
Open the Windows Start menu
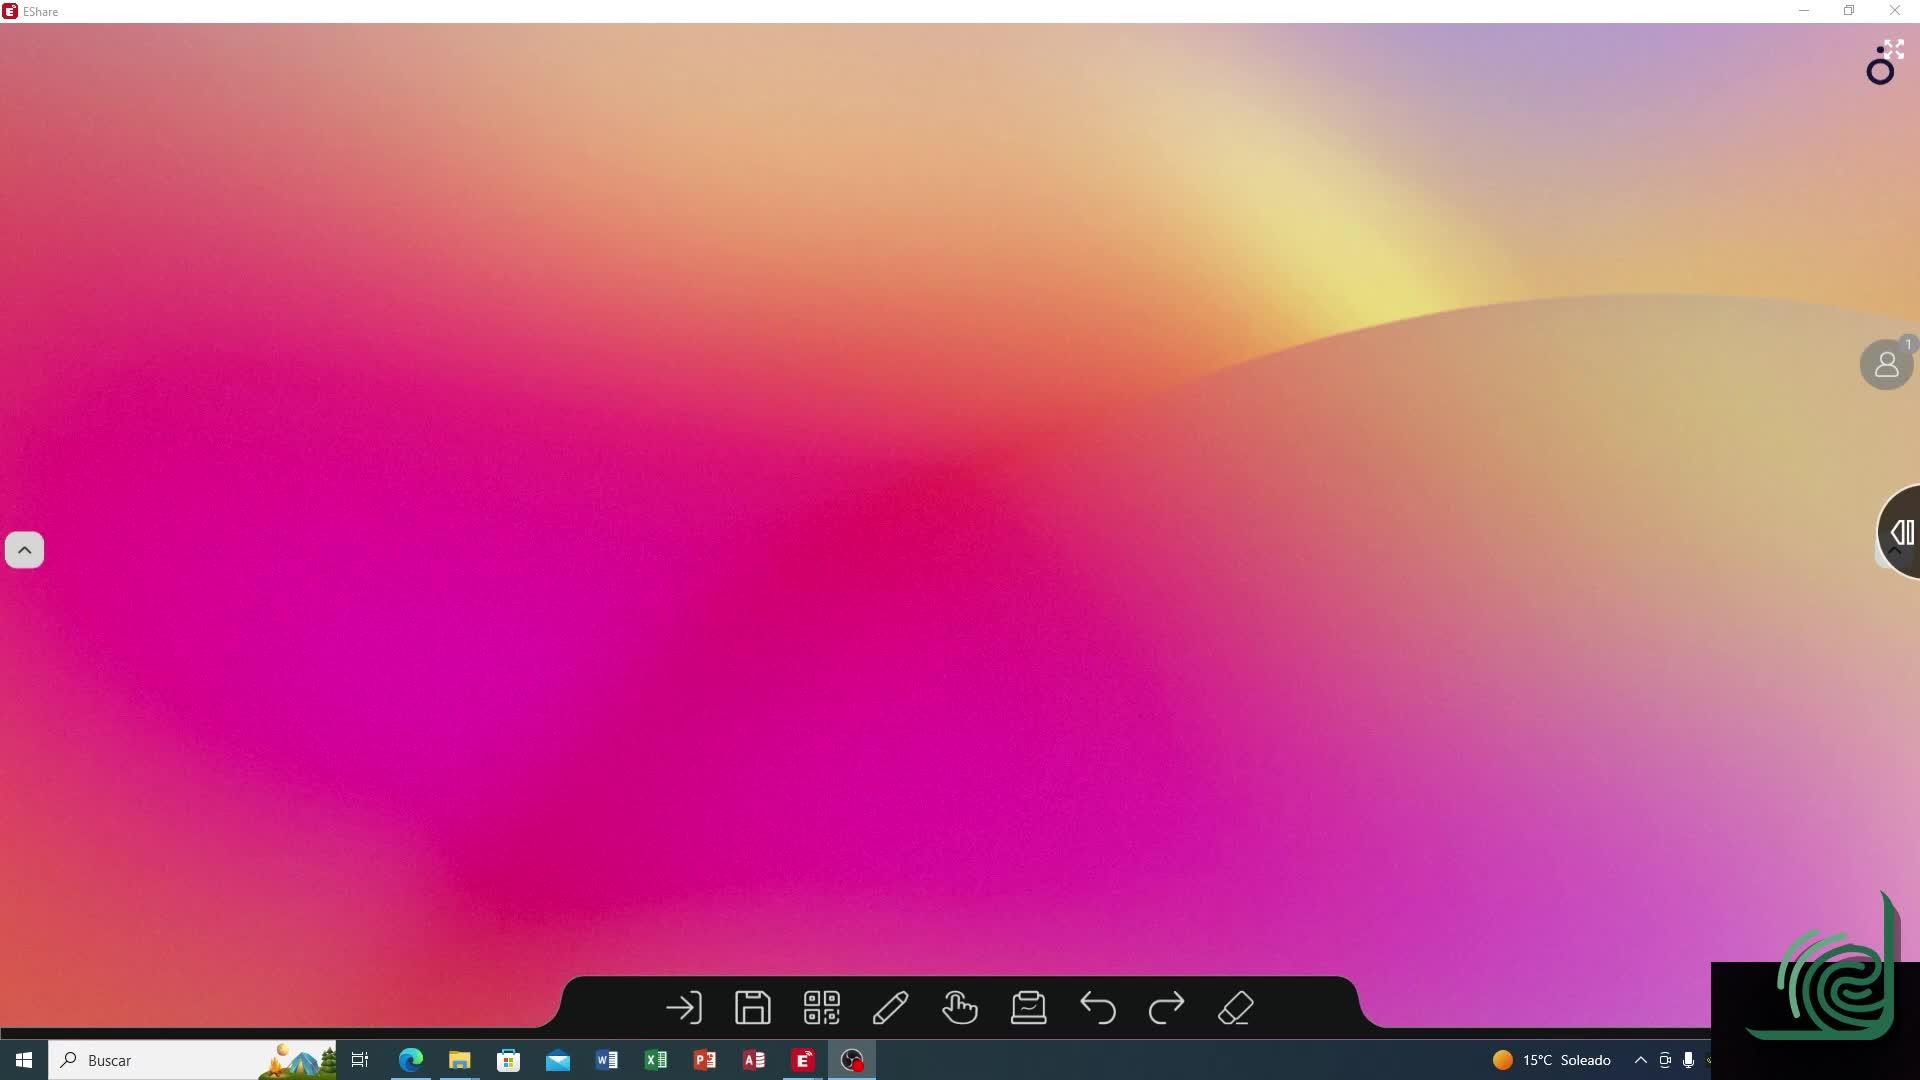point(24,1060)
